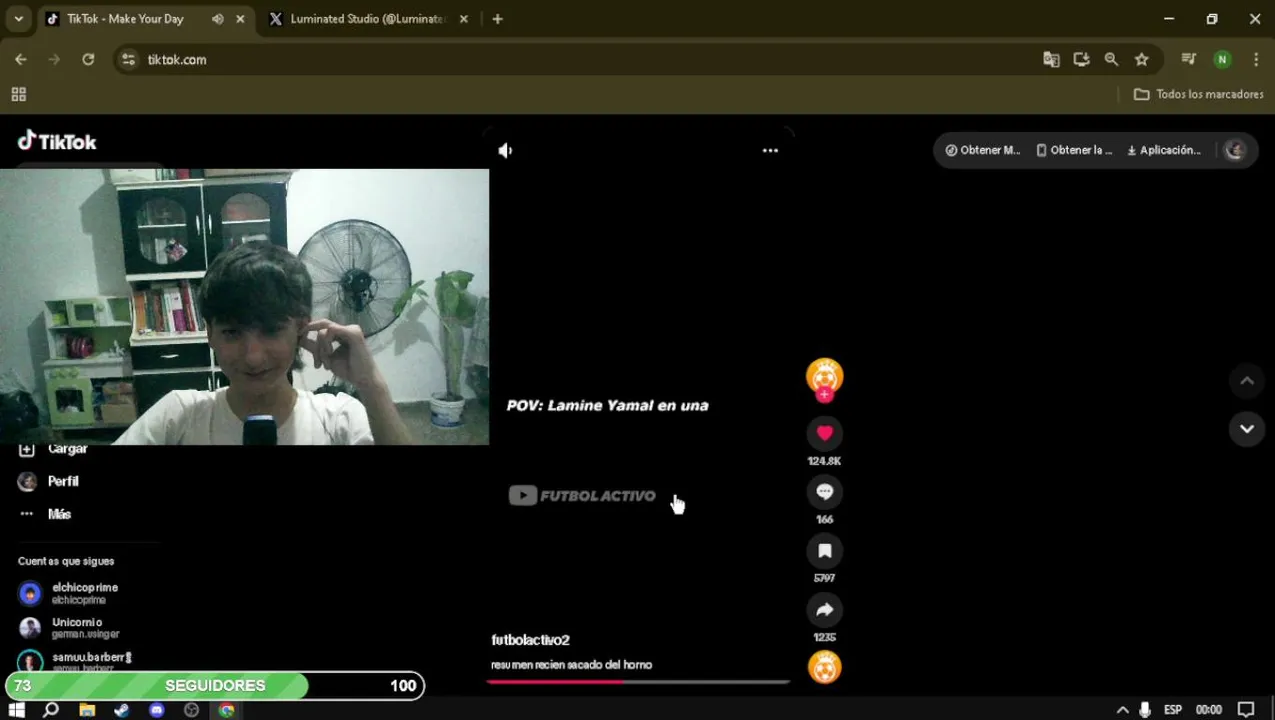Open the comments bubble showing 166
The image size is (1275, 720).
click(824, 492)
